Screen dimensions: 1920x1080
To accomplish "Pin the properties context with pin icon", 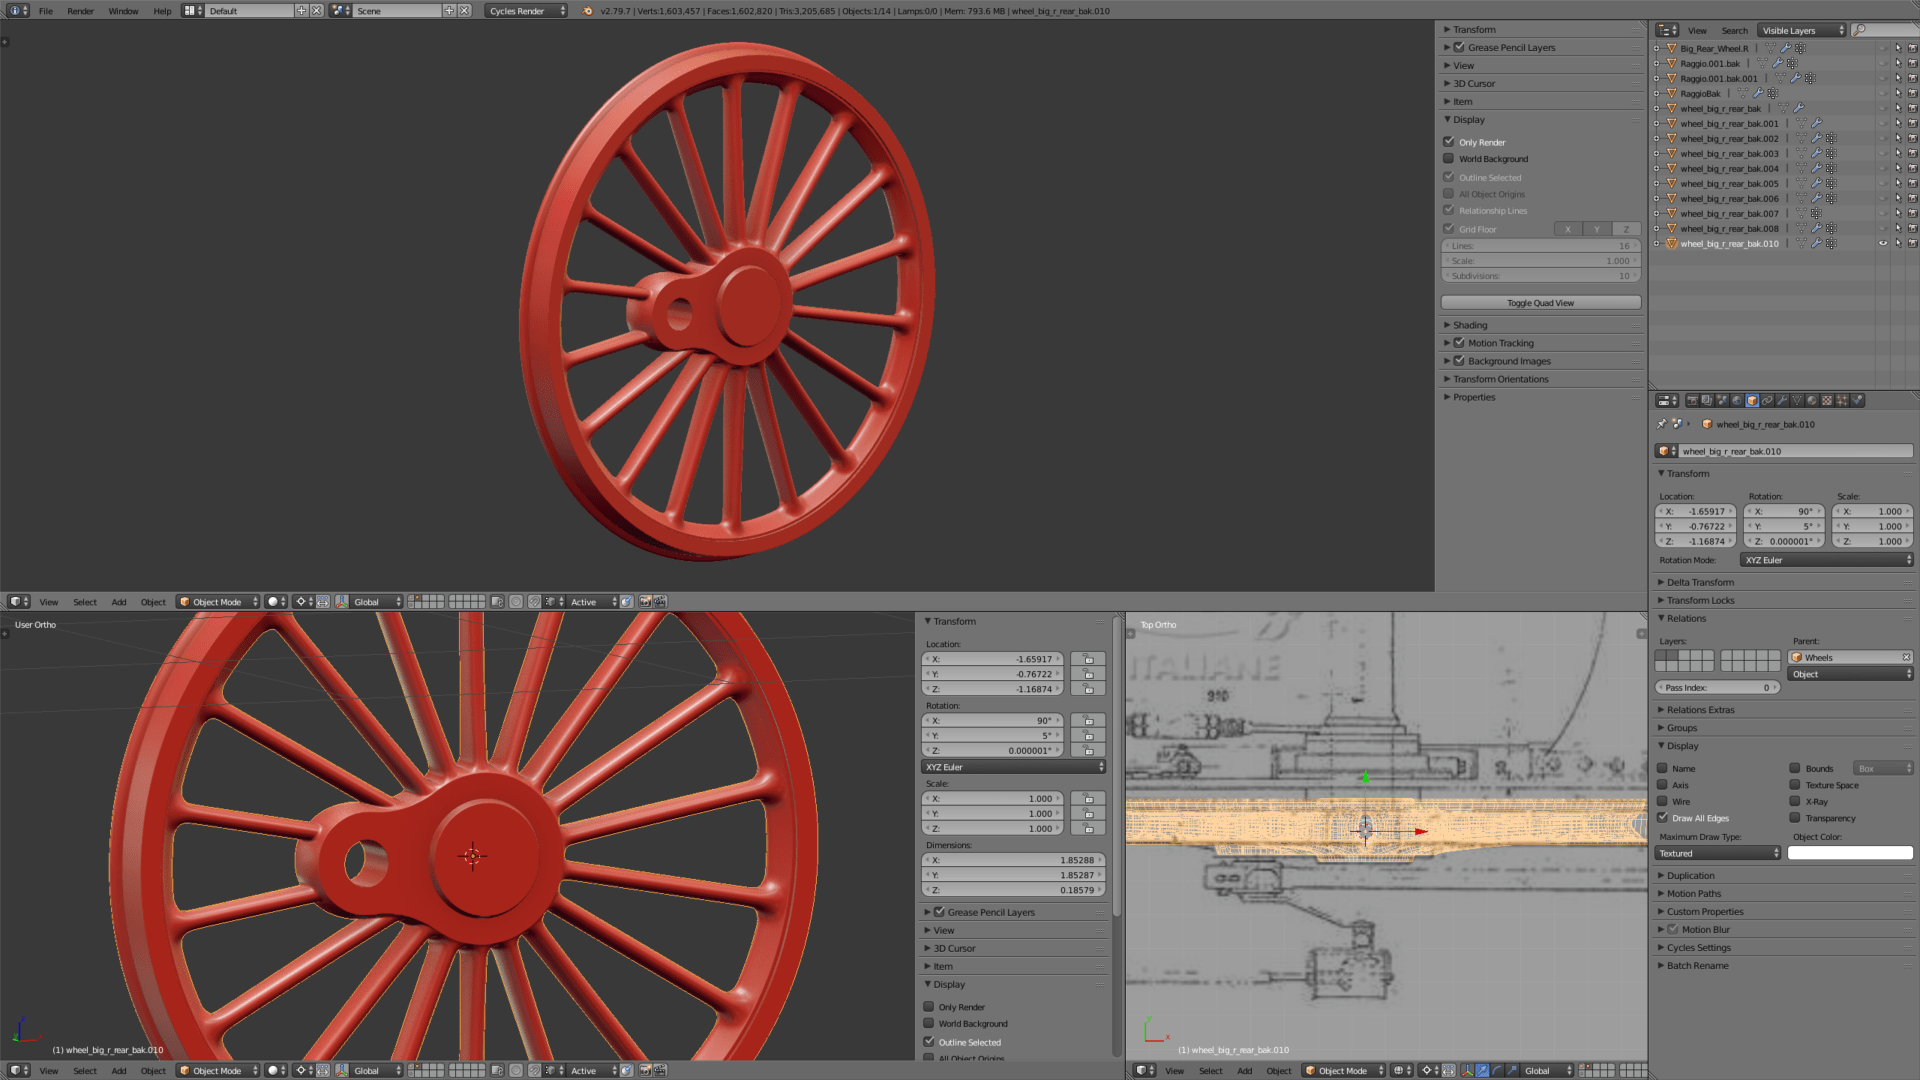I will click(1661, 424).
